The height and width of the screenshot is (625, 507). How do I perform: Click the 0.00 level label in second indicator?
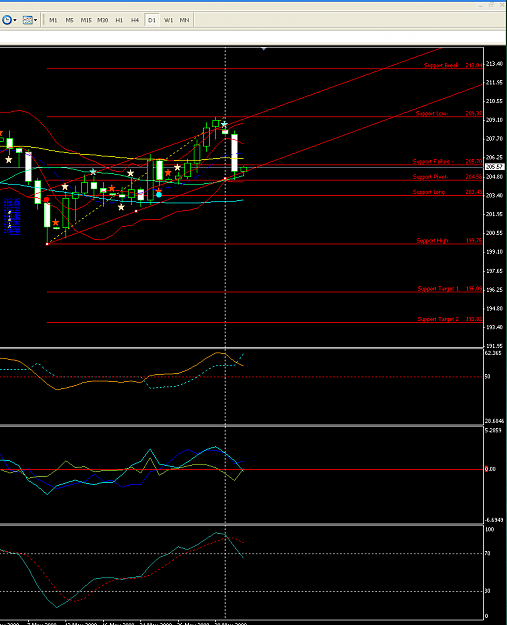490,469
